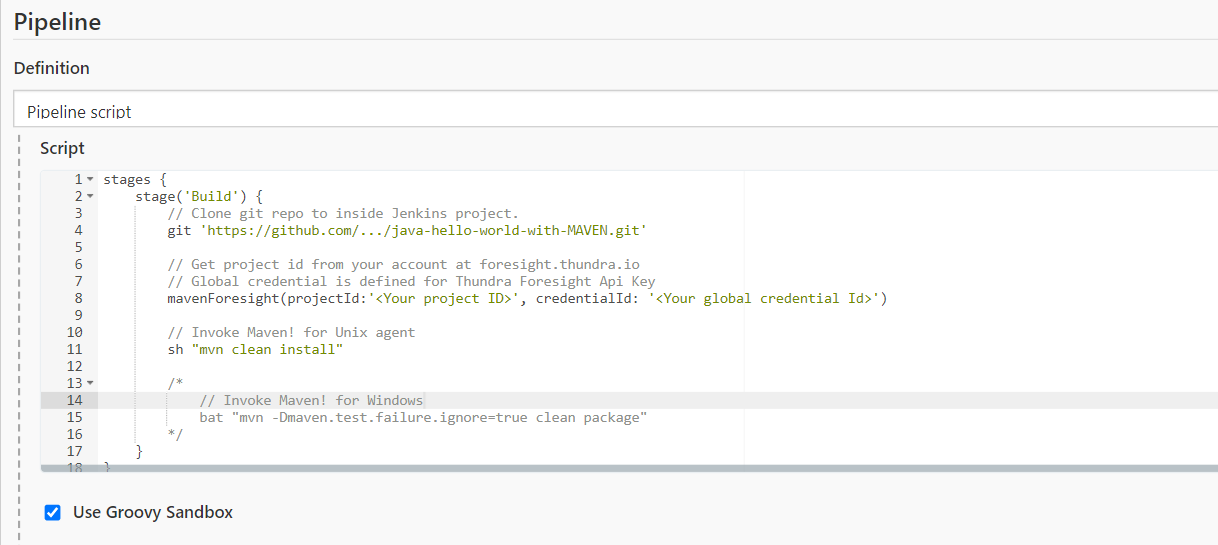Click line number 14 in the gutter
Viewport: 1218px width, 545px height.
tap(74, 400)
